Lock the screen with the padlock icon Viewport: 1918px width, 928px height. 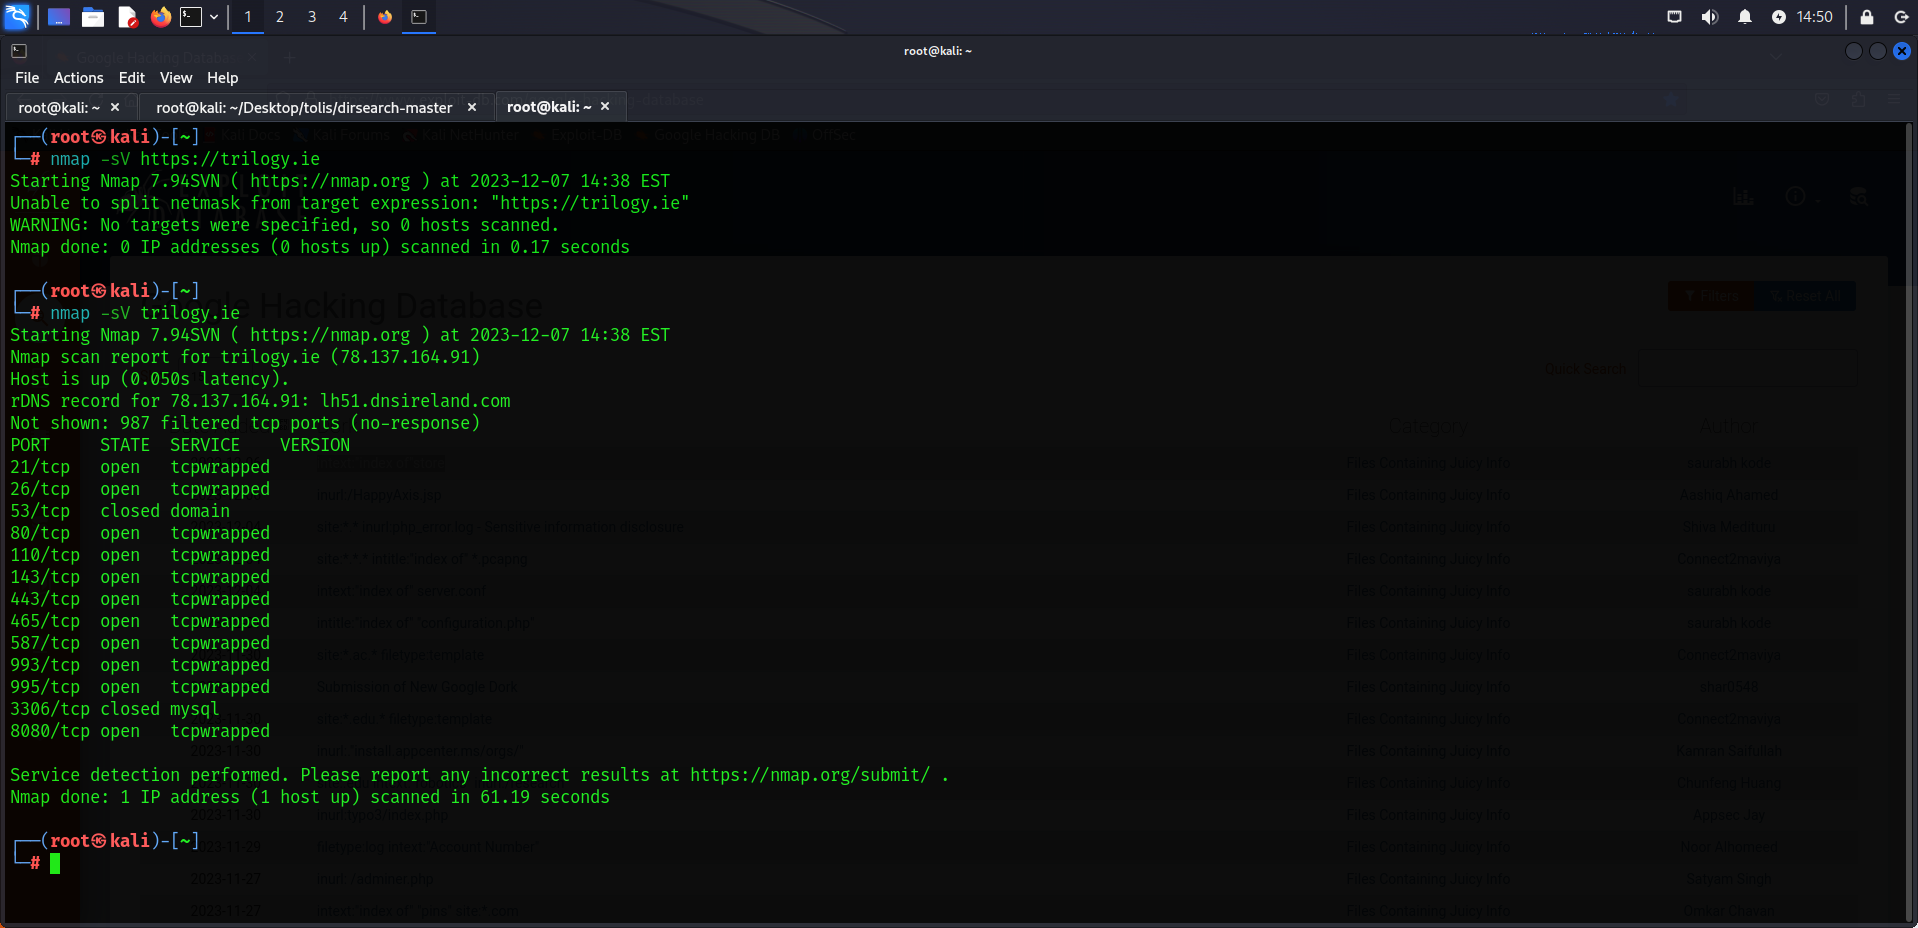[x=1867, y=17]
